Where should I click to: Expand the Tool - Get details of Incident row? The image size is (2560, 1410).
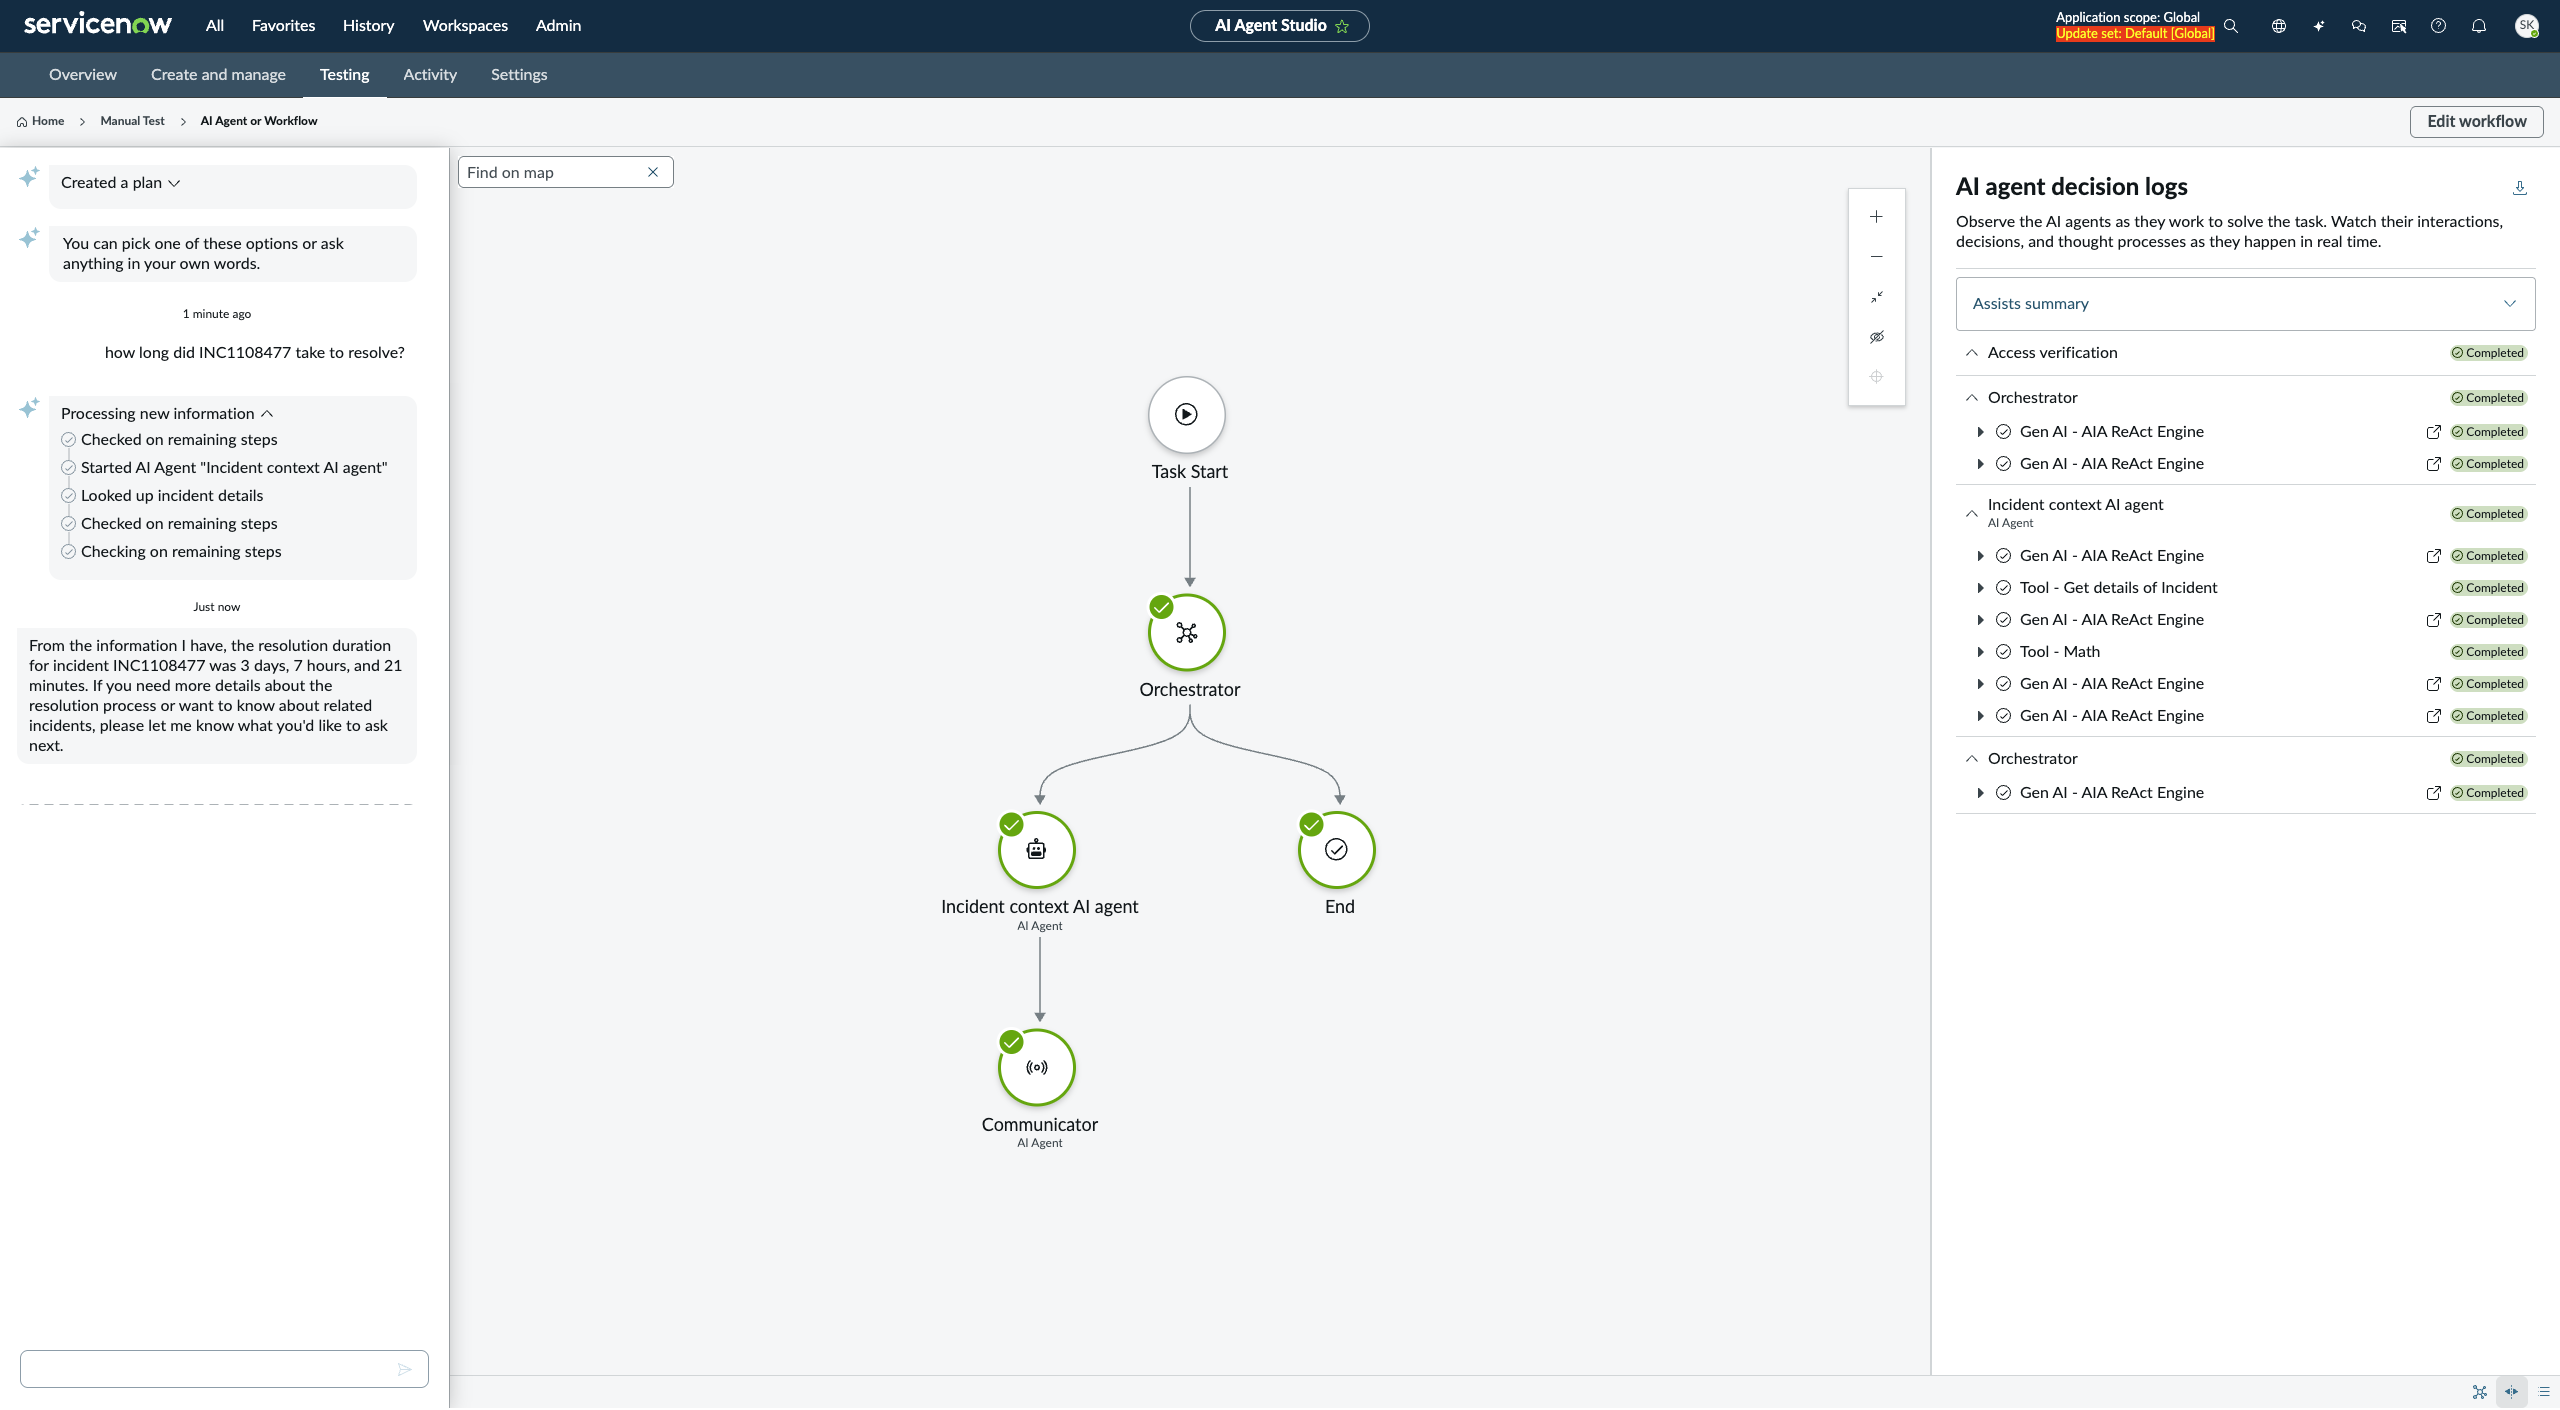click(x=1980, y=588)
